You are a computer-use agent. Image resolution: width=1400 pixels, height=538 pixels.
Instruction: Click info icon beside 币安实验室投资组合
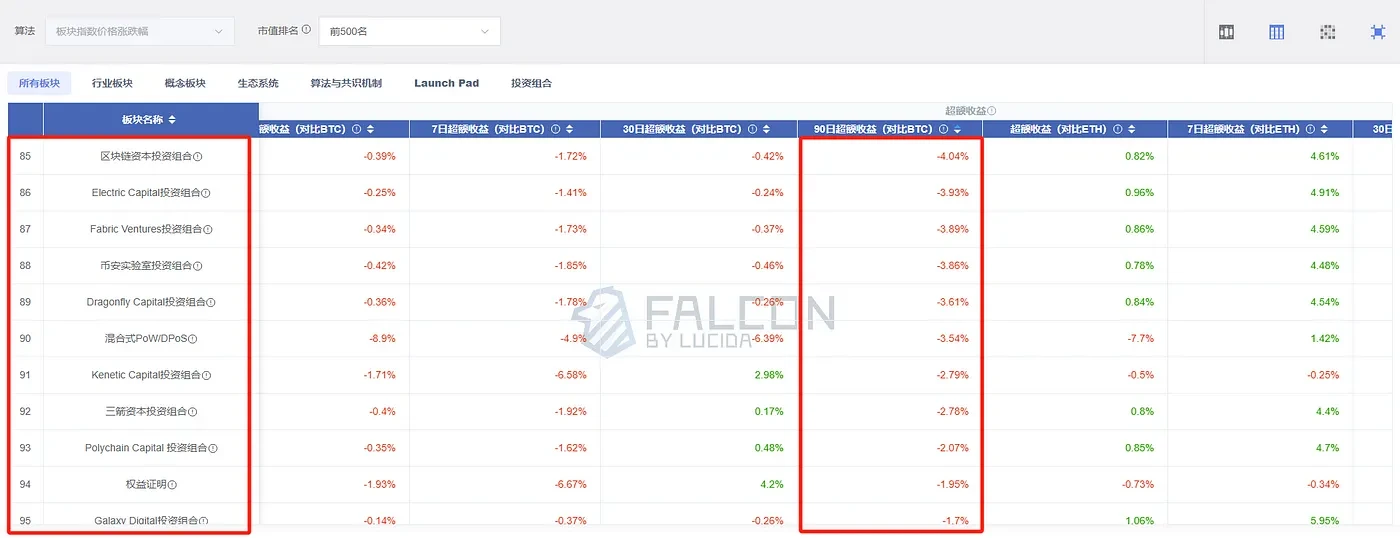198,266
